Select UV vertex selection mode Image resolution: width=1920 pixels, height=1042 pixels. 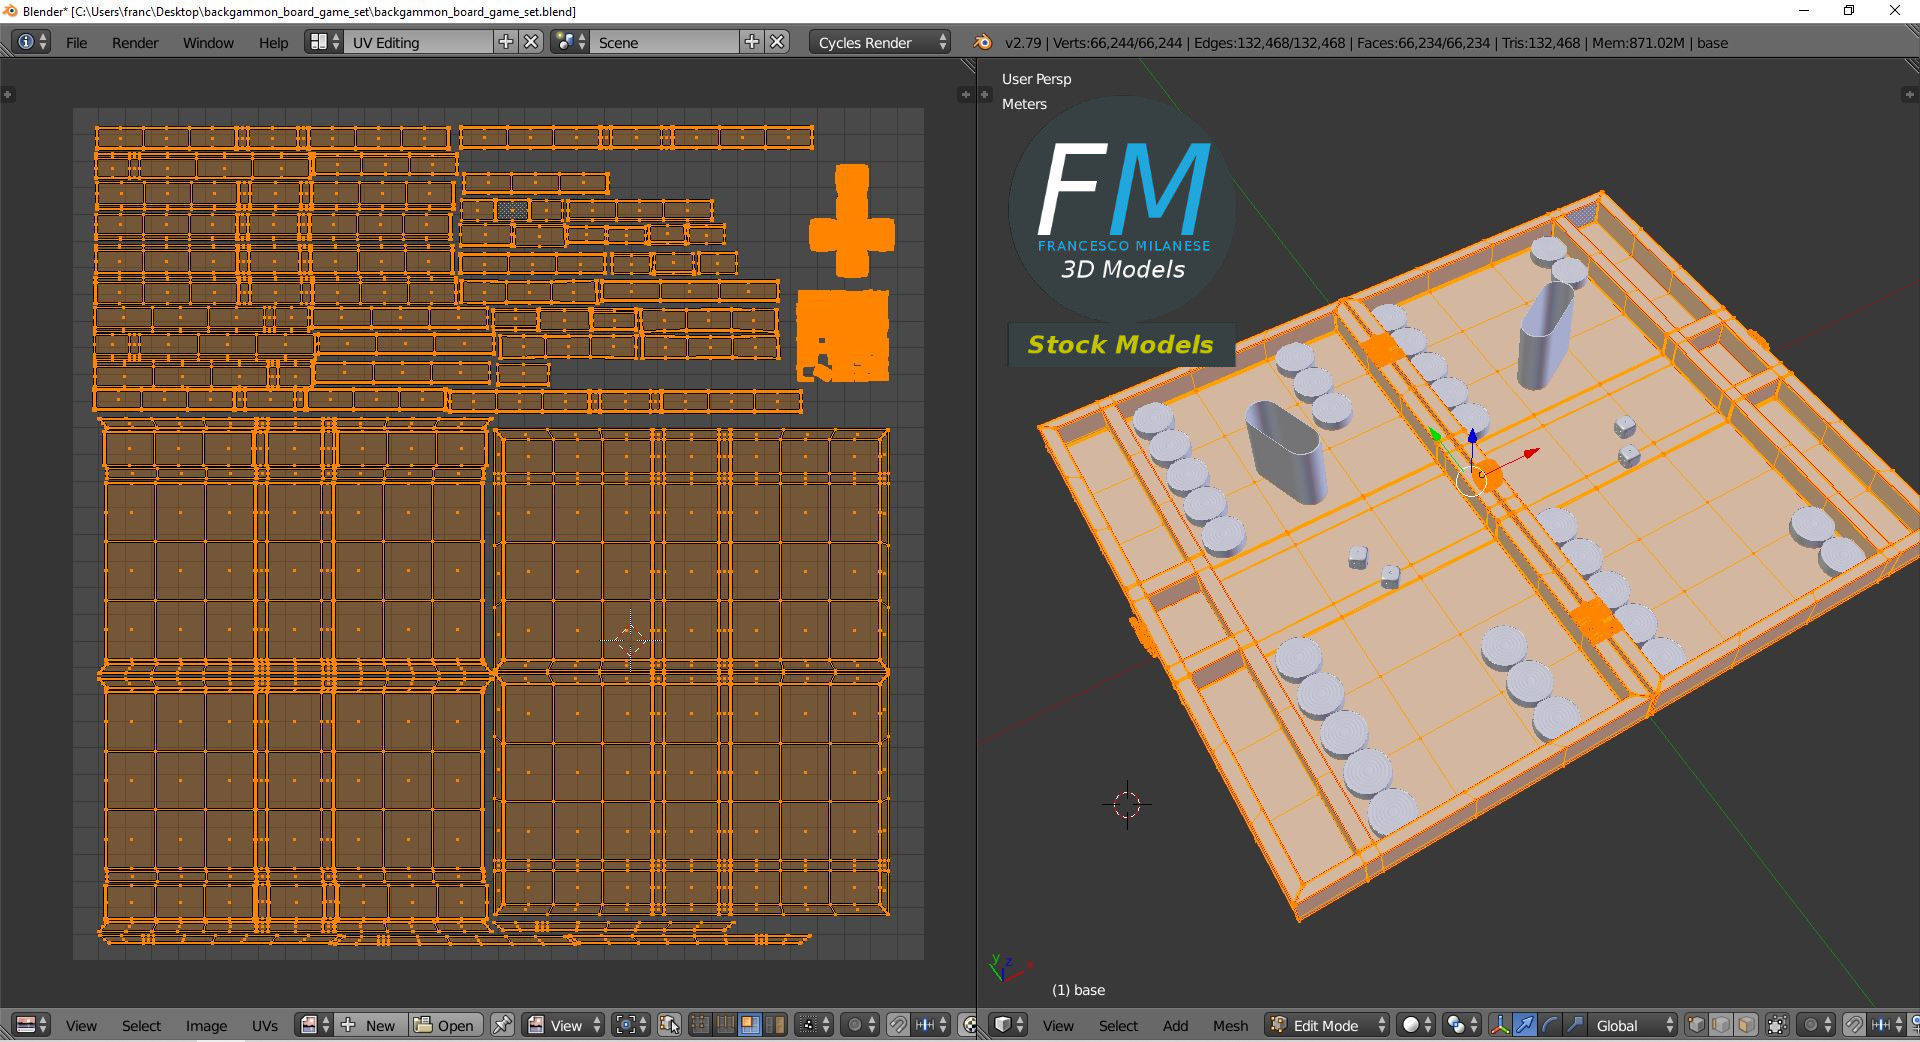pyautogui.click(x=700, y=1025)
